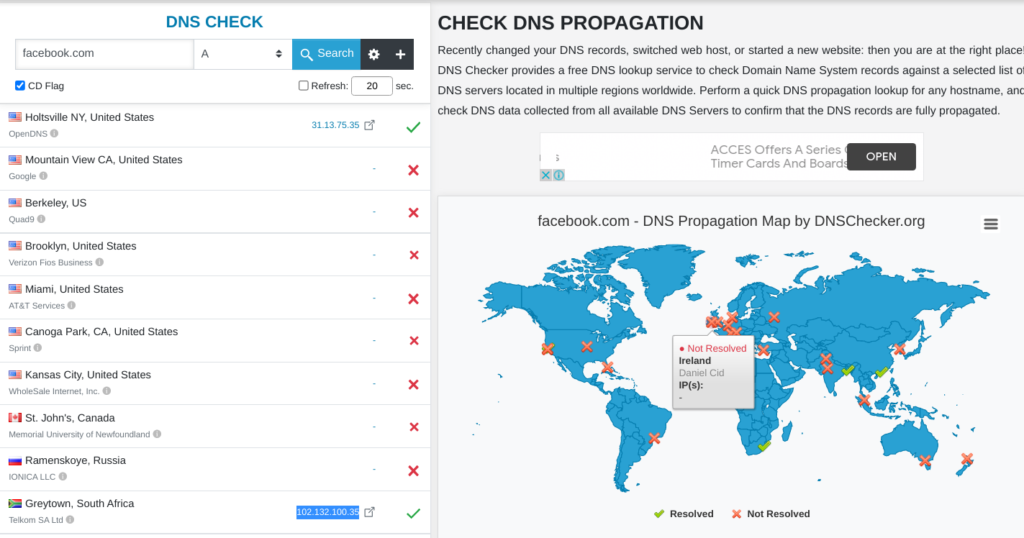Viewport: 1024px width, 538px height.
Task: Click the red X for Berkeley, US
Action: coord(413,212)
